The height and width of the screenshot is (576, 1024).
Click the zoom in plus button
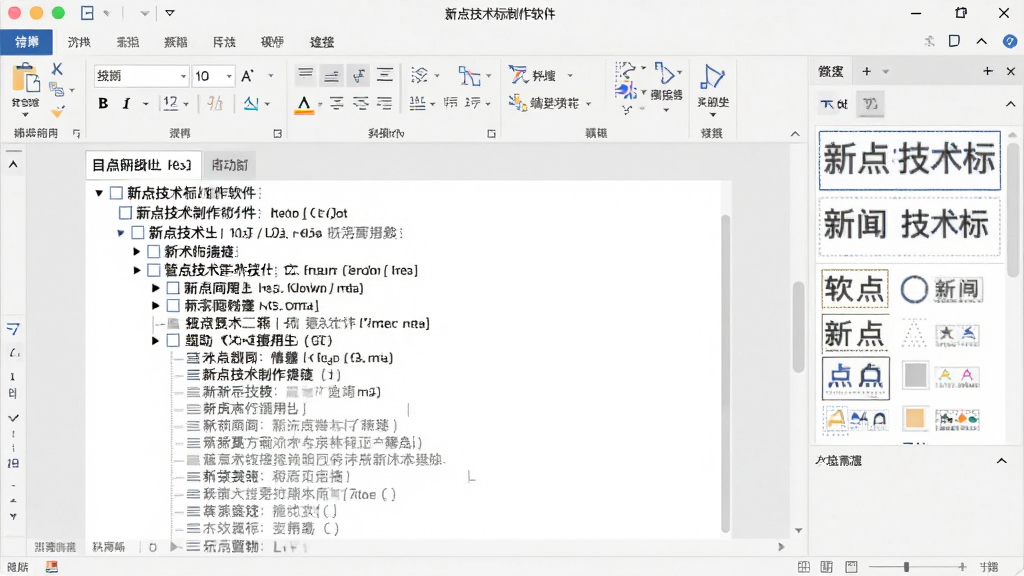962,567
